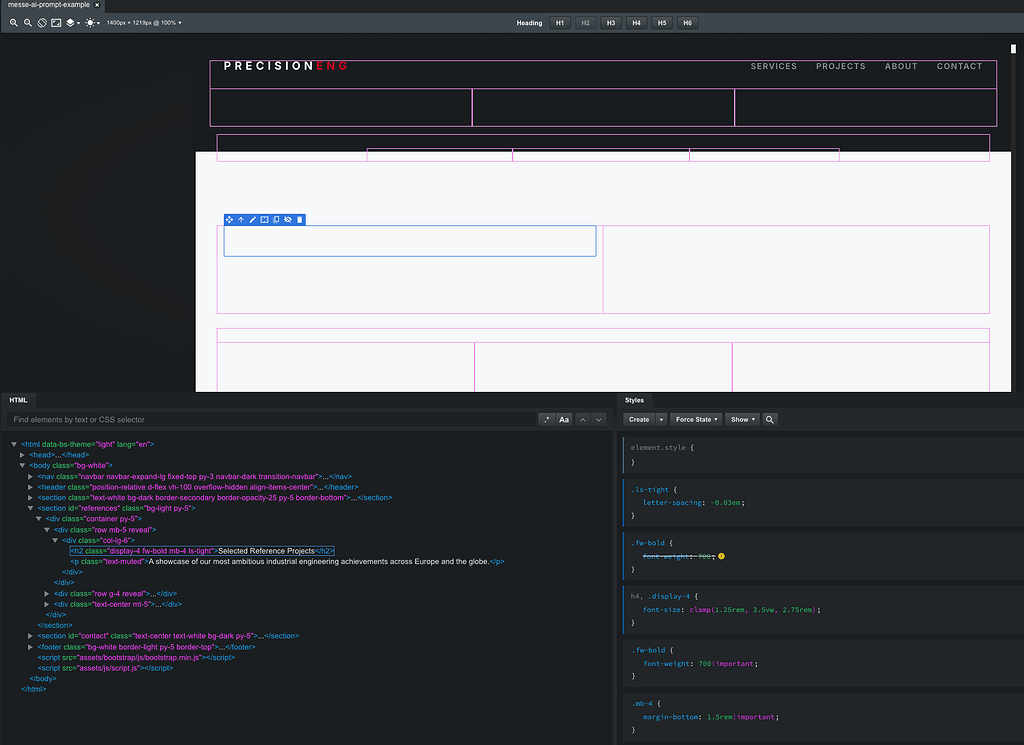The width and height of the screenshot is (1024, 745).
Task: Click the trash icon on the element toolbar
Action: click(300, 220)
